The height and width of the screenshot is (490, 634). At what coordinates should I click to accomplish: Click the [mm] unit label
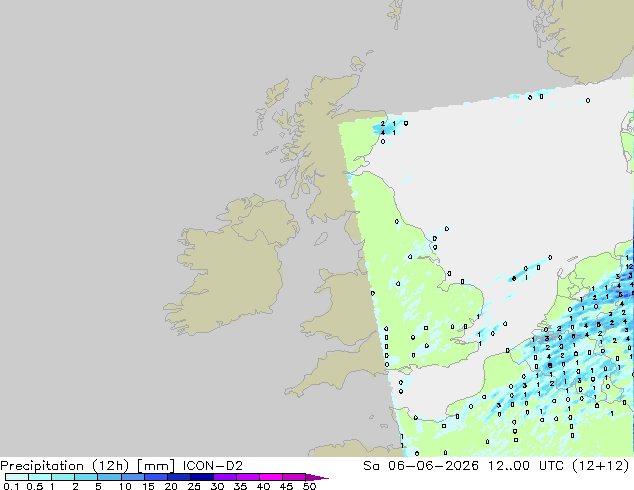tap(156, 466)
